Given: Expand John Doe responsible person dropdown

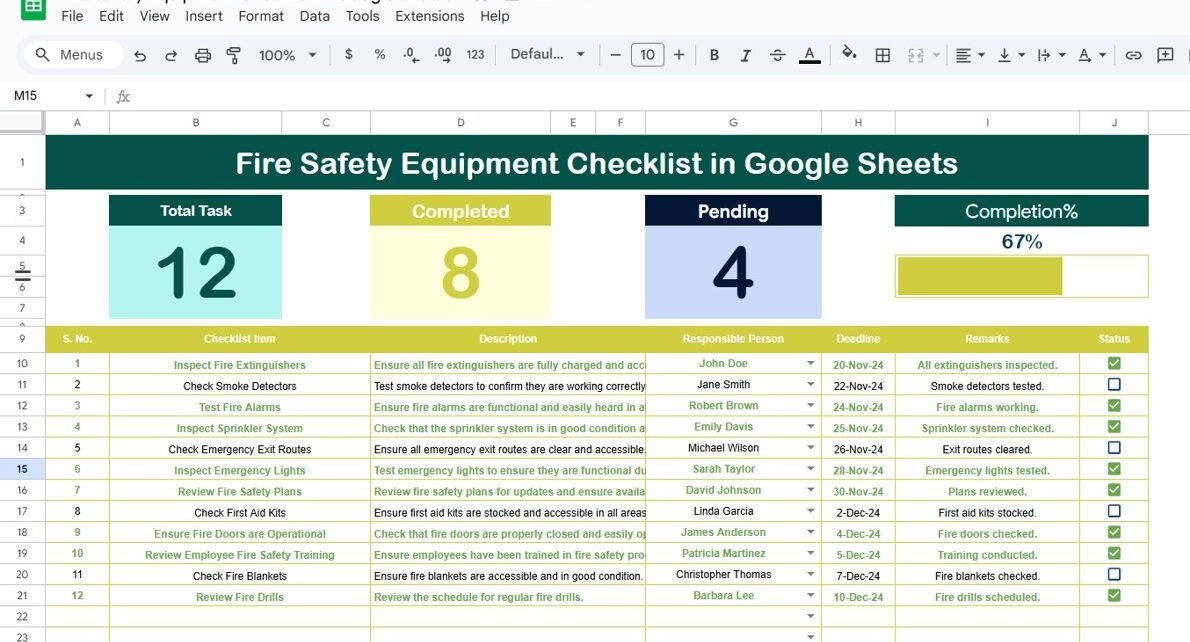Looking at the screenshot, I should 811,363.
